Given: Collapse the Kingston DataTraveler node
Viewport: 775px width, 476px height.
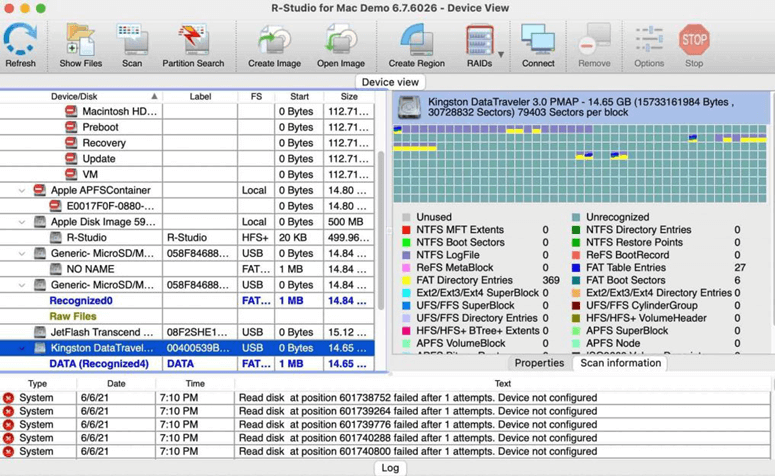Looking at the screenshot, I should click(22, 348).
